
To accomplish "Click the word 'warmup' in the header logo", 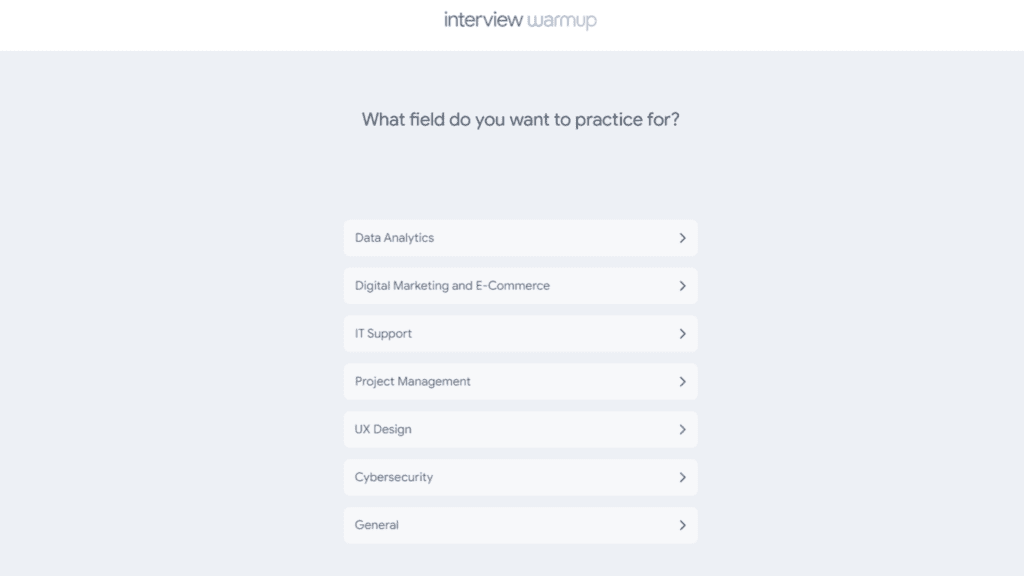I will click(x=561, y=19).
